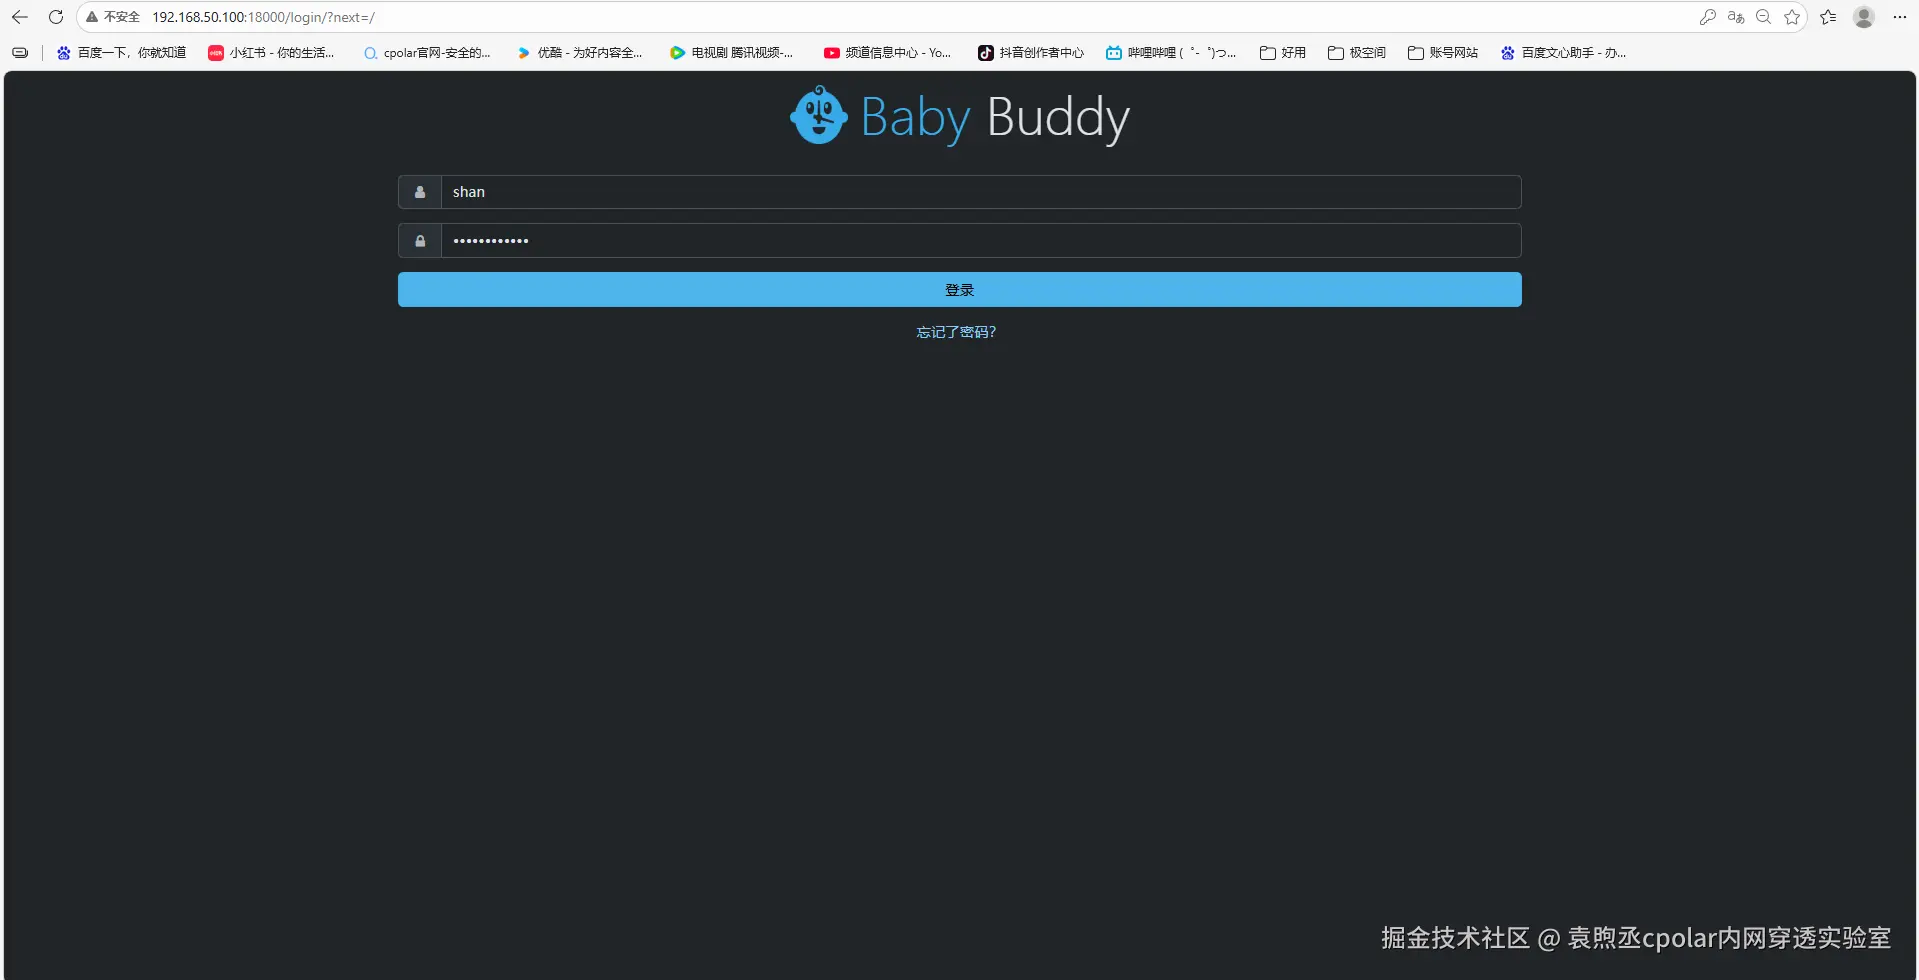Image resolution: width=1919 pixels, height=980 pixels.
Task: Open the 小红书 bookmark
Action: [x=272, y=53]
